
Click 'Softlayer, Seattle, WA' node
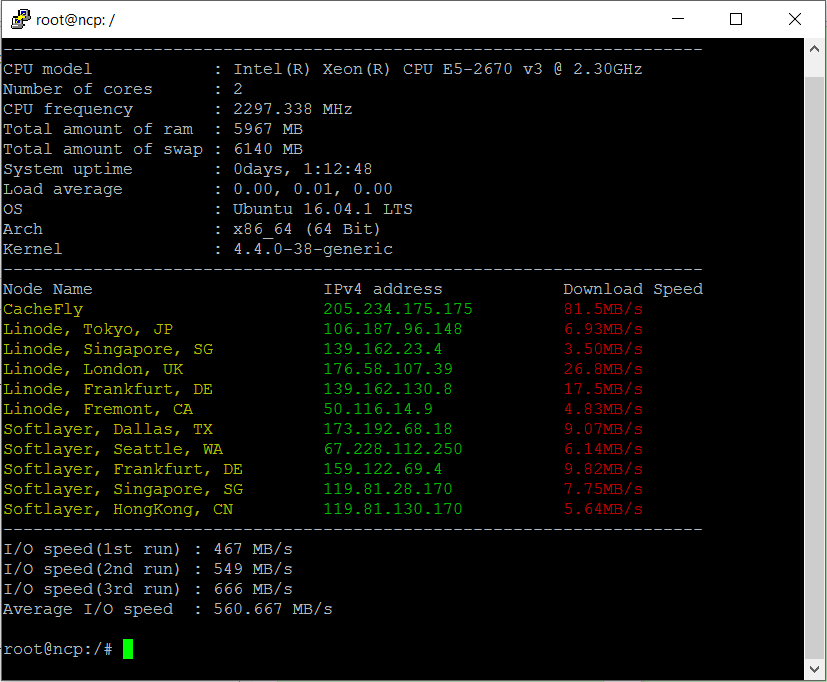[113, 449]
